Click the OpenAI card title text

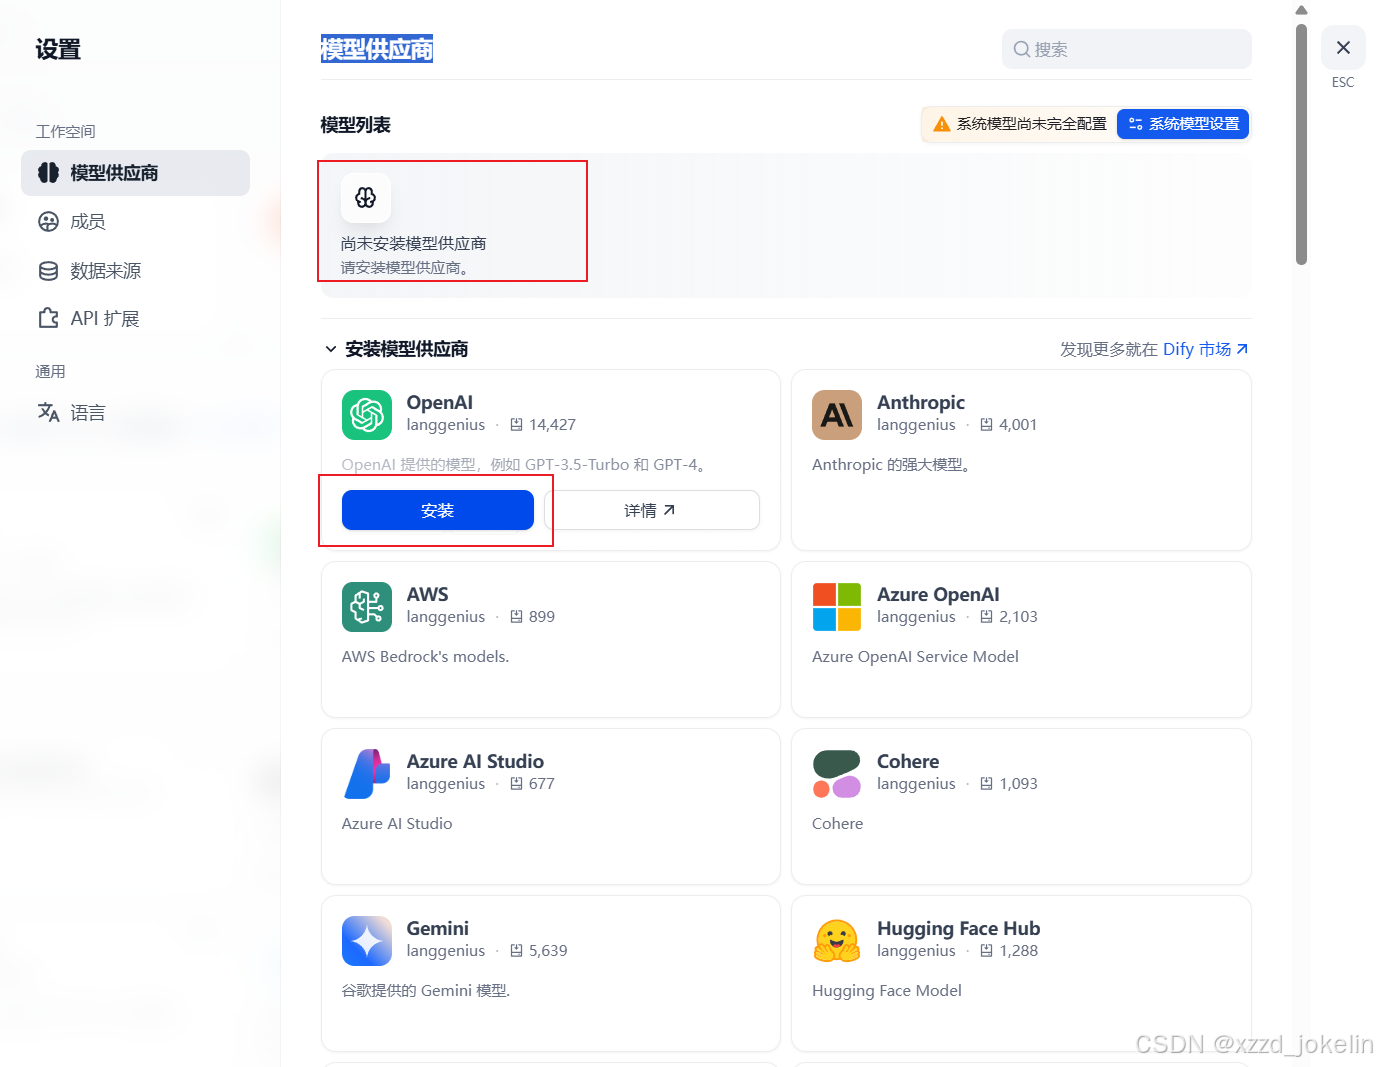click(440, 402)
